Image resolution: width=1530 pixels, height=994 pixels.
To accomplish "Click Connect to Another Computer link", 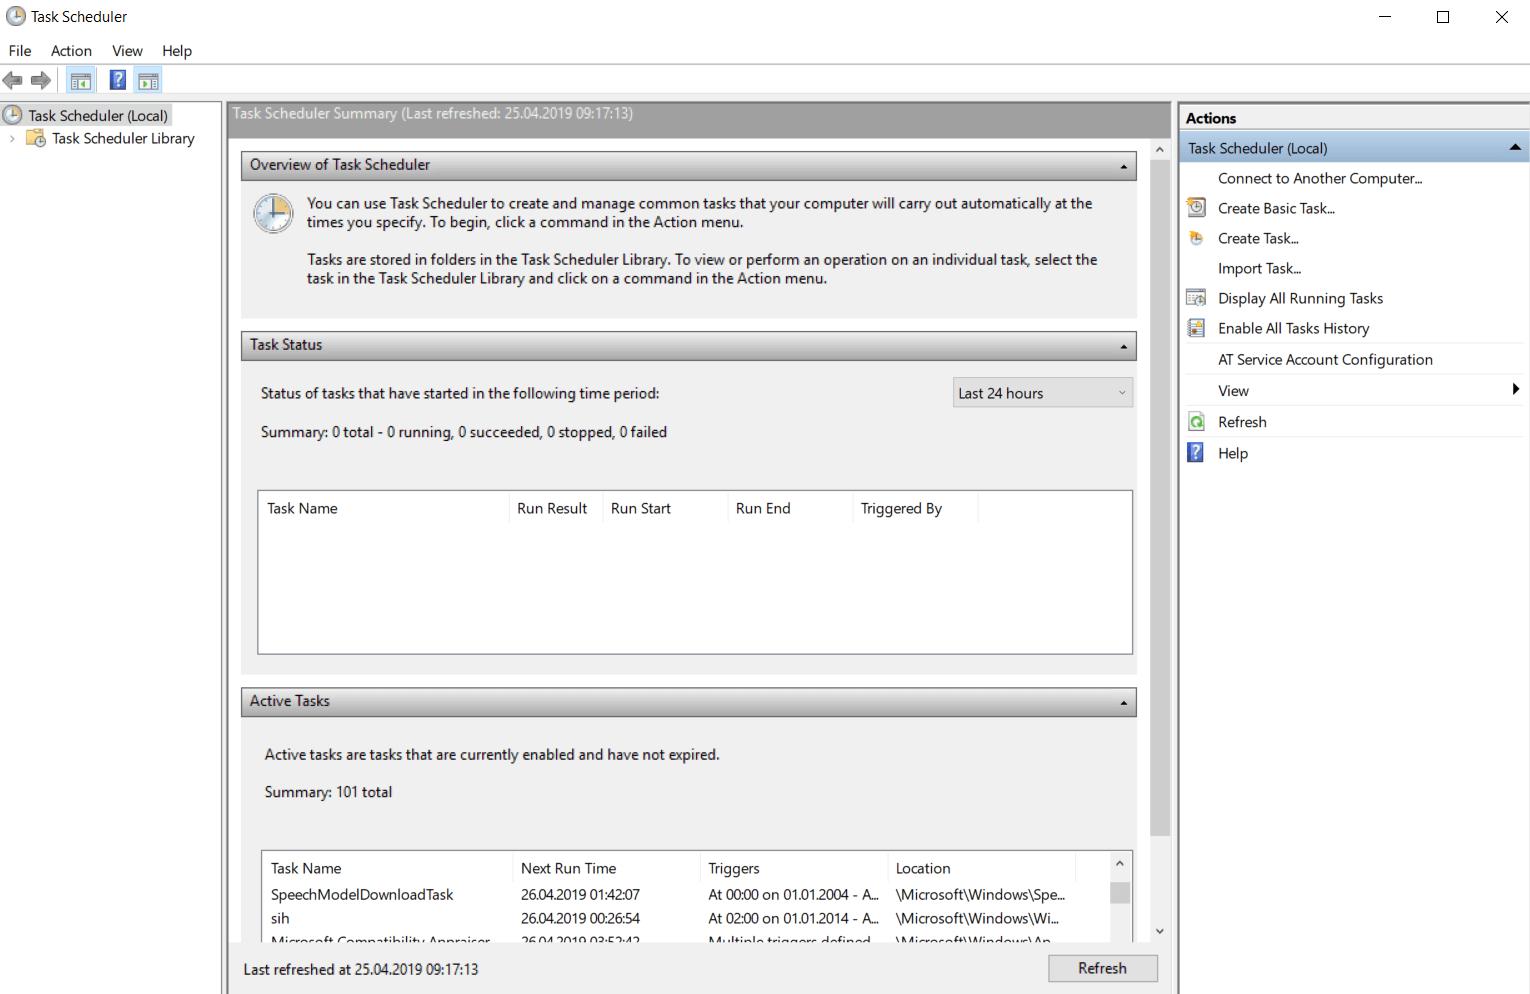I will point(1319,178).
